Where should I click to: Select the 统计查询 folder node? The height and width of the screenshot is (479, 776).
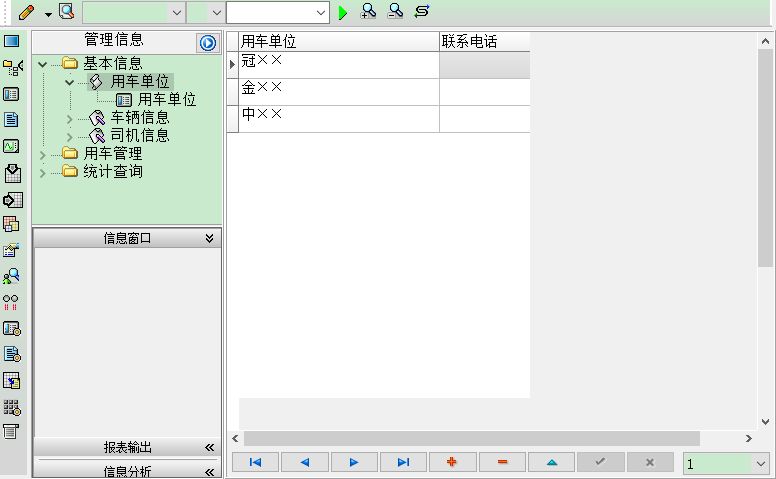[113, 171]
